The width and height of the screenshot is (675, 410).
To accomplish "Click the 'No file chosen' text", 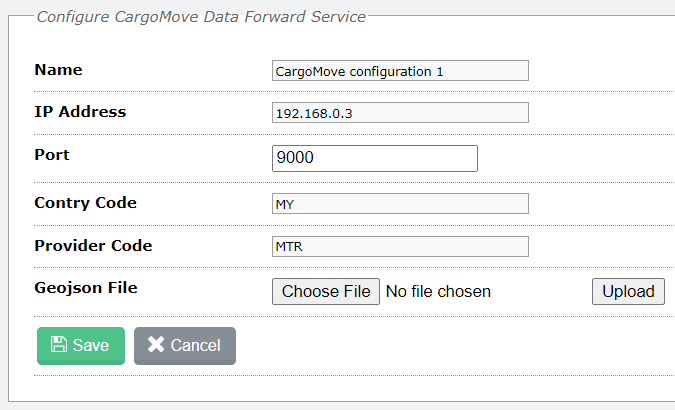I will click(438, 292).
